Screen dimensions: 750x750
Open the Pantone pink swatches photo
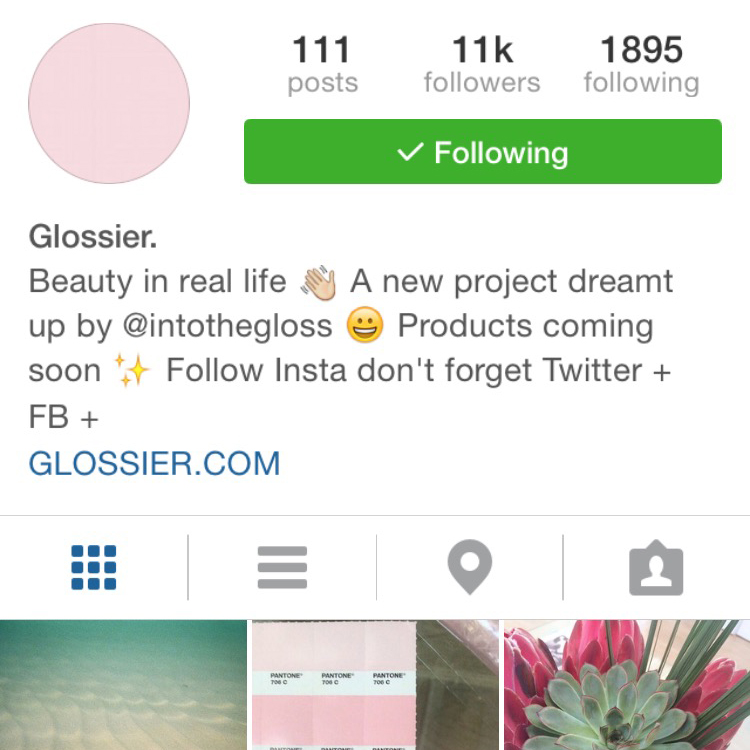click(x=375, y=685)
